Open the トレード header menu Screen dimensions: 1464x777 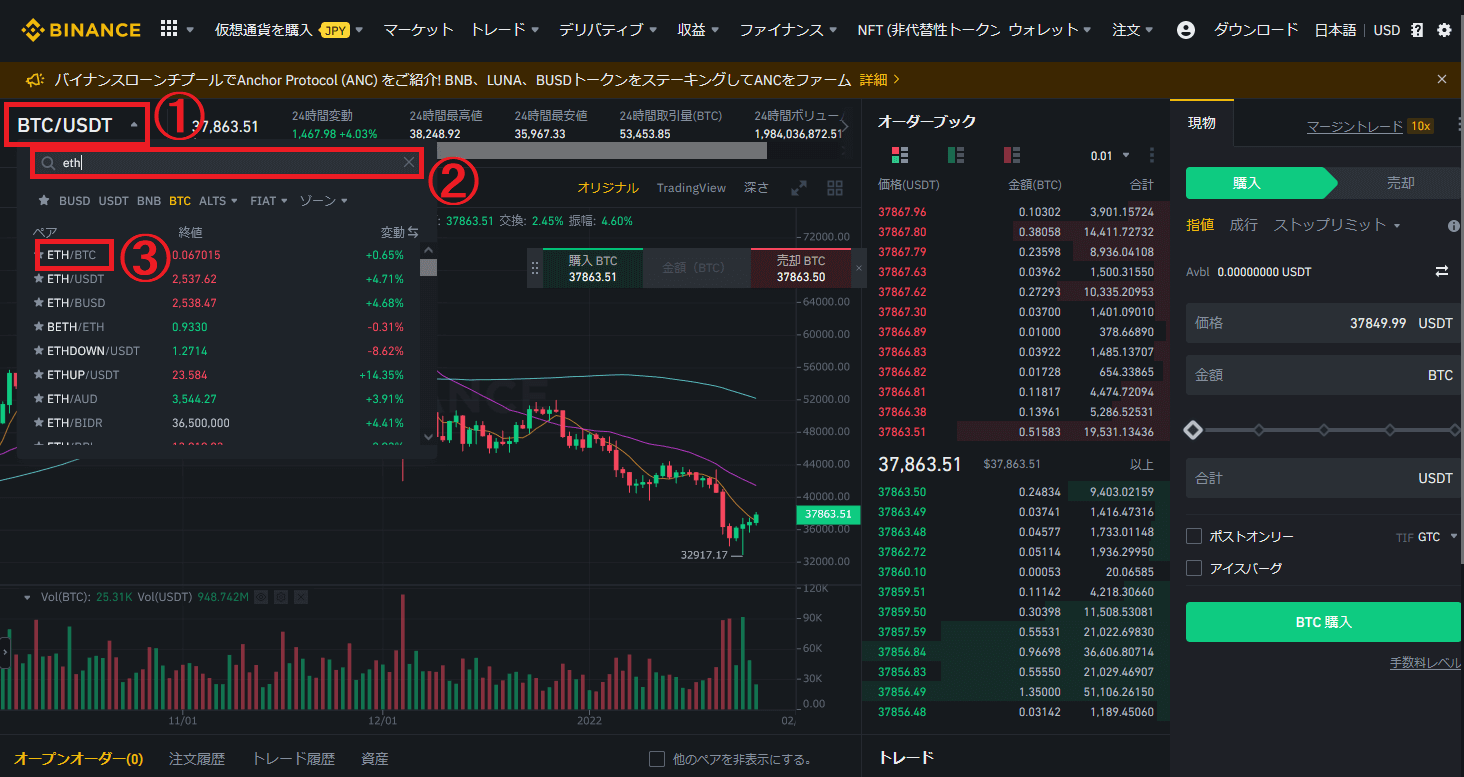[506, 30]
